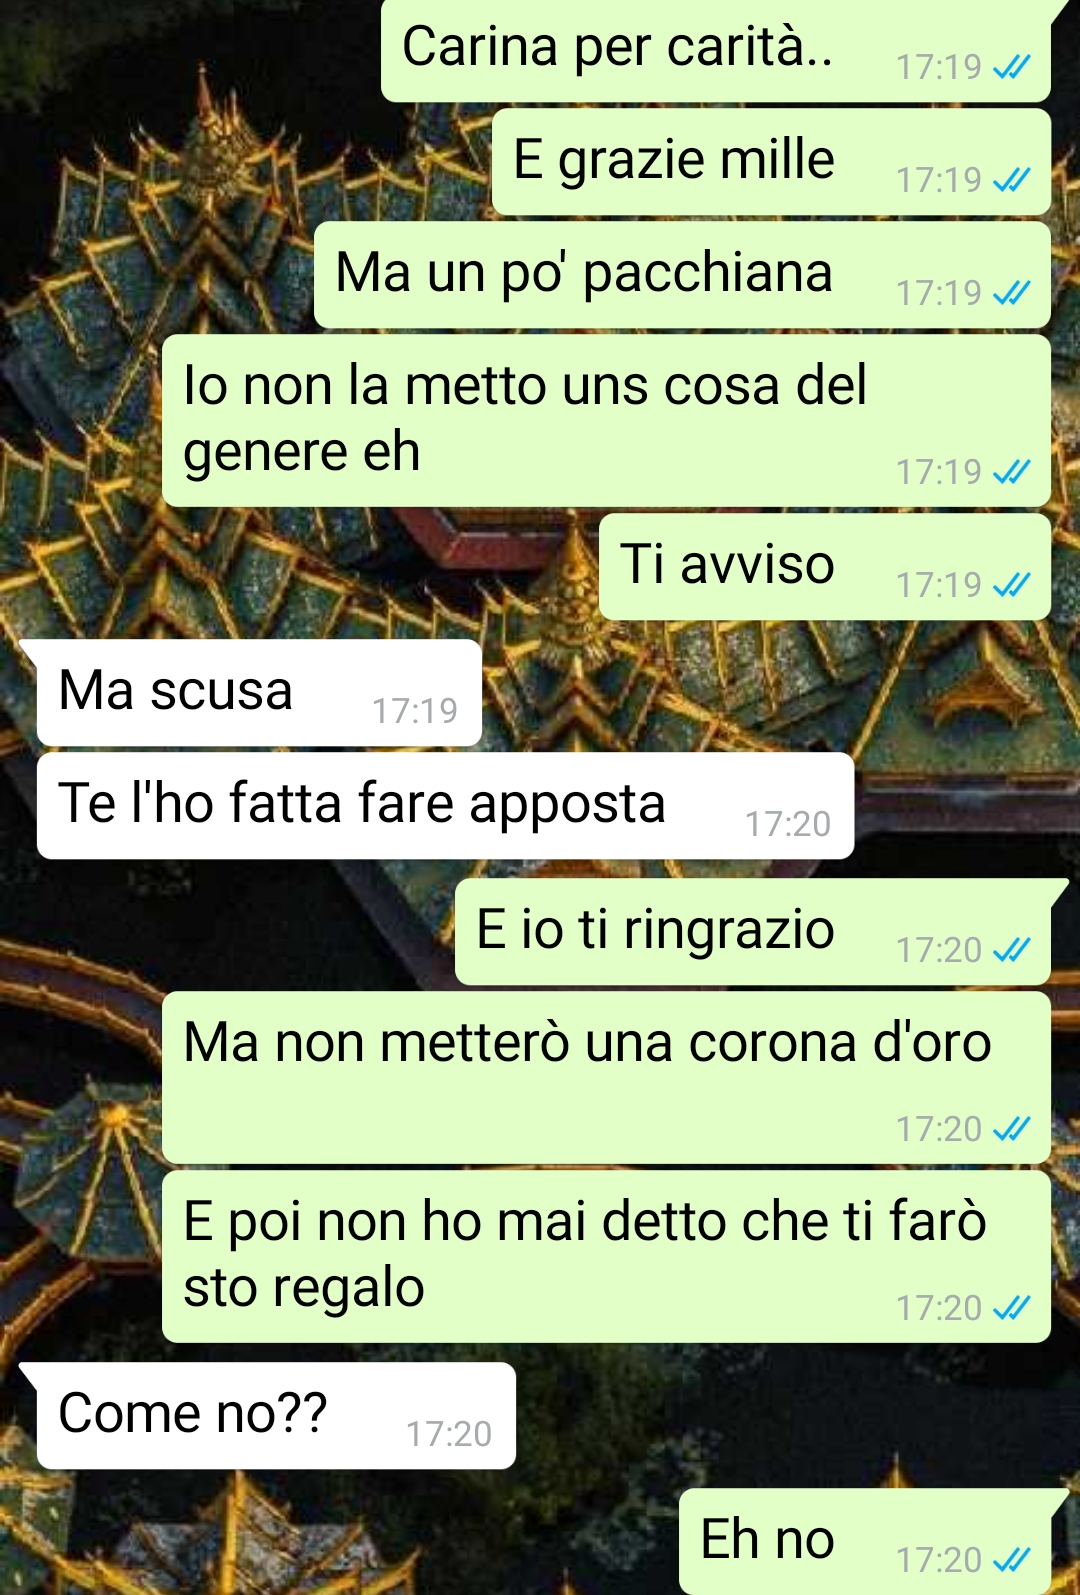
Task: Select the 'Eh no' message bubble
Action: click(x=865, y=1542)
